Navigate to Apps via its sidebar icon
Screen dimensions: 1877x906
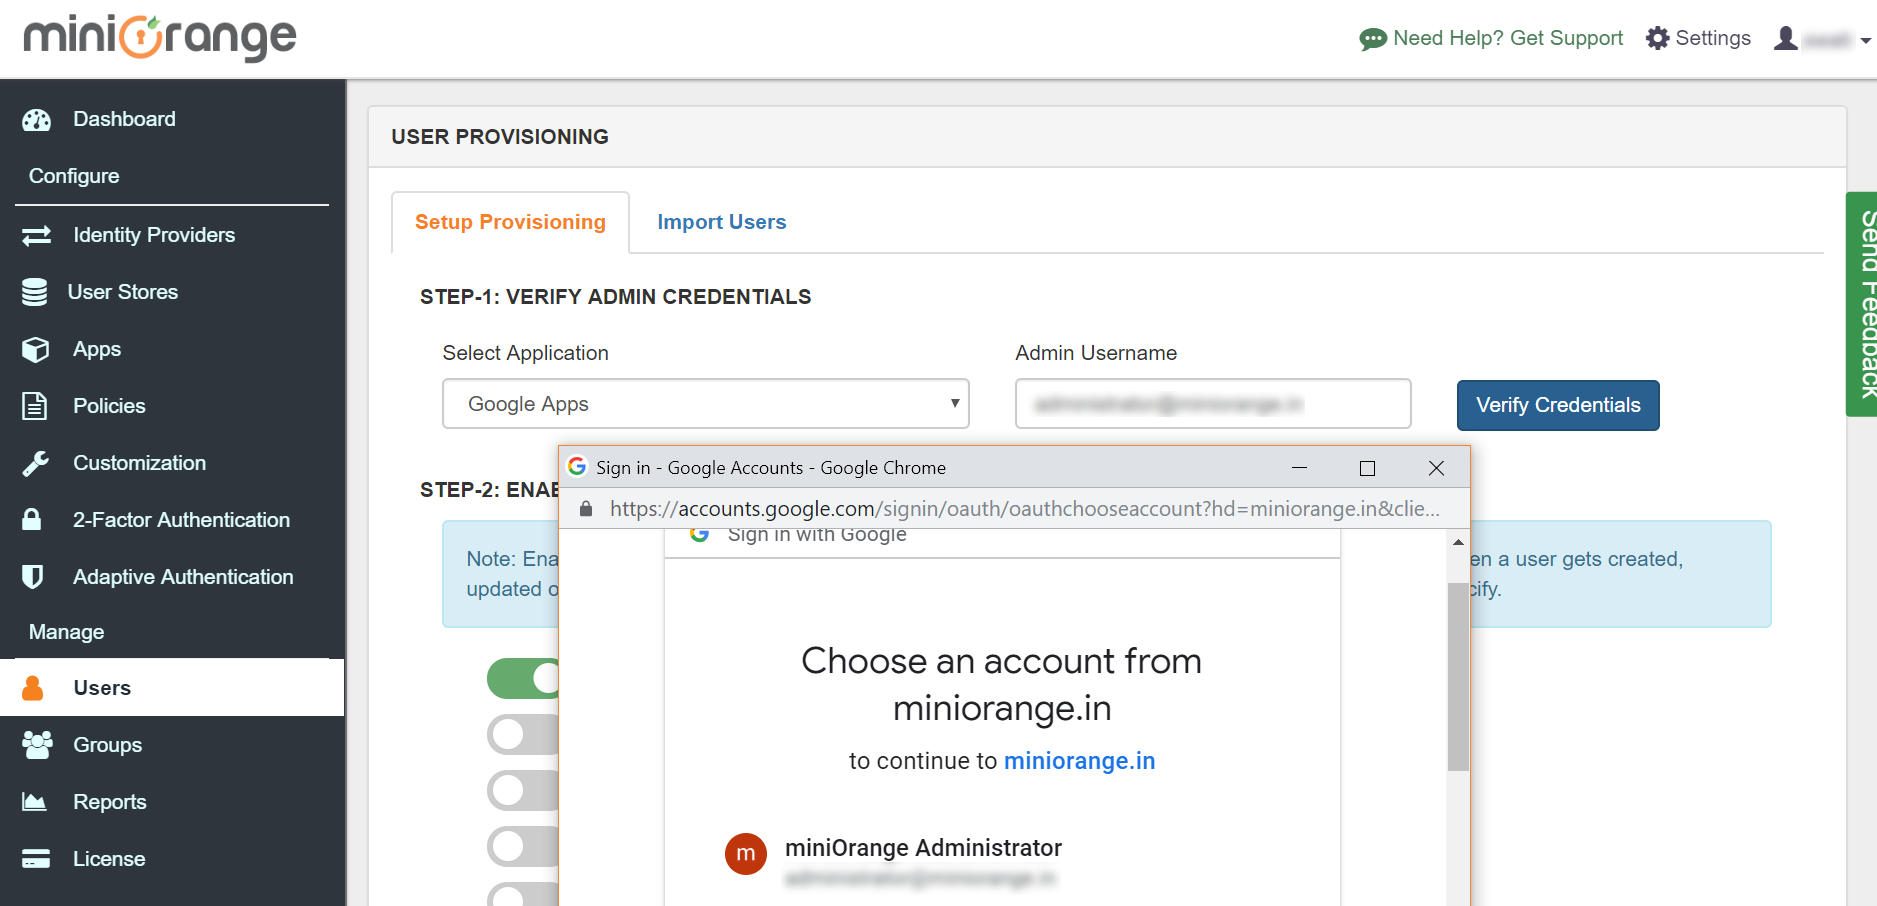click(x=36, y=349)
